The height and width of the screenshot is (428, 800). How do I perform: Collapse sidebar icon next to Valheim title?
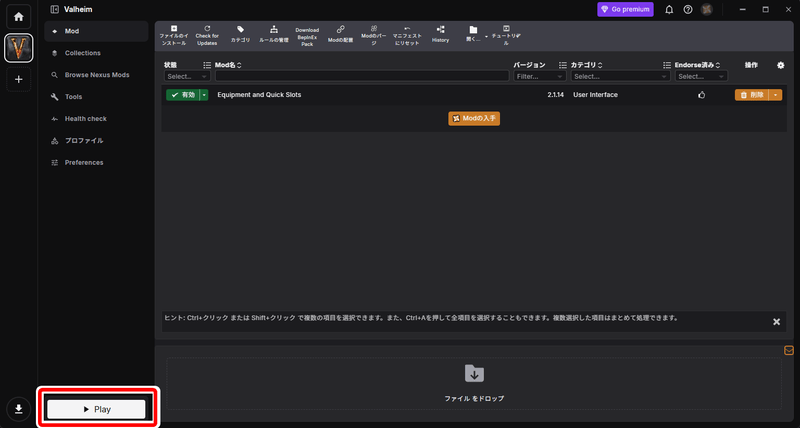(55, 9)
